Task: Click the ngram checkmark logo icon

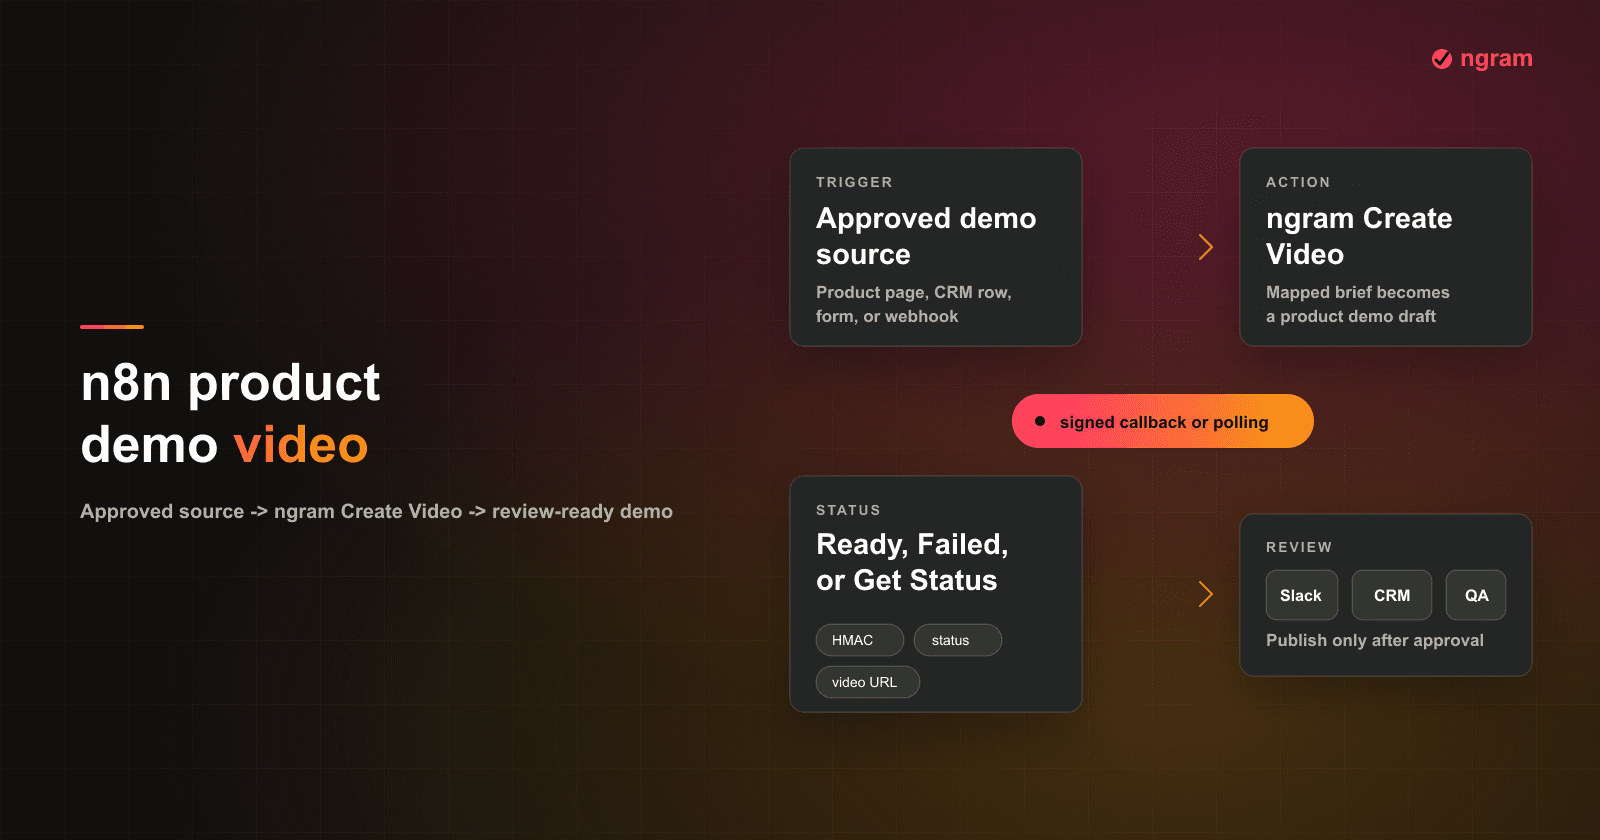Action: pos(1442,59)
